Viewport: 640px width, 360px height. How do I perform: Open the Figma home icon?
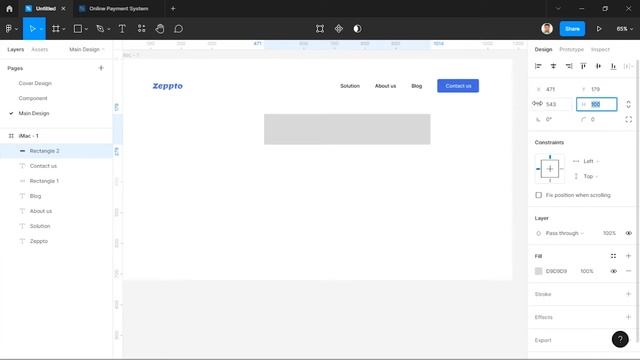coord(9,9)
